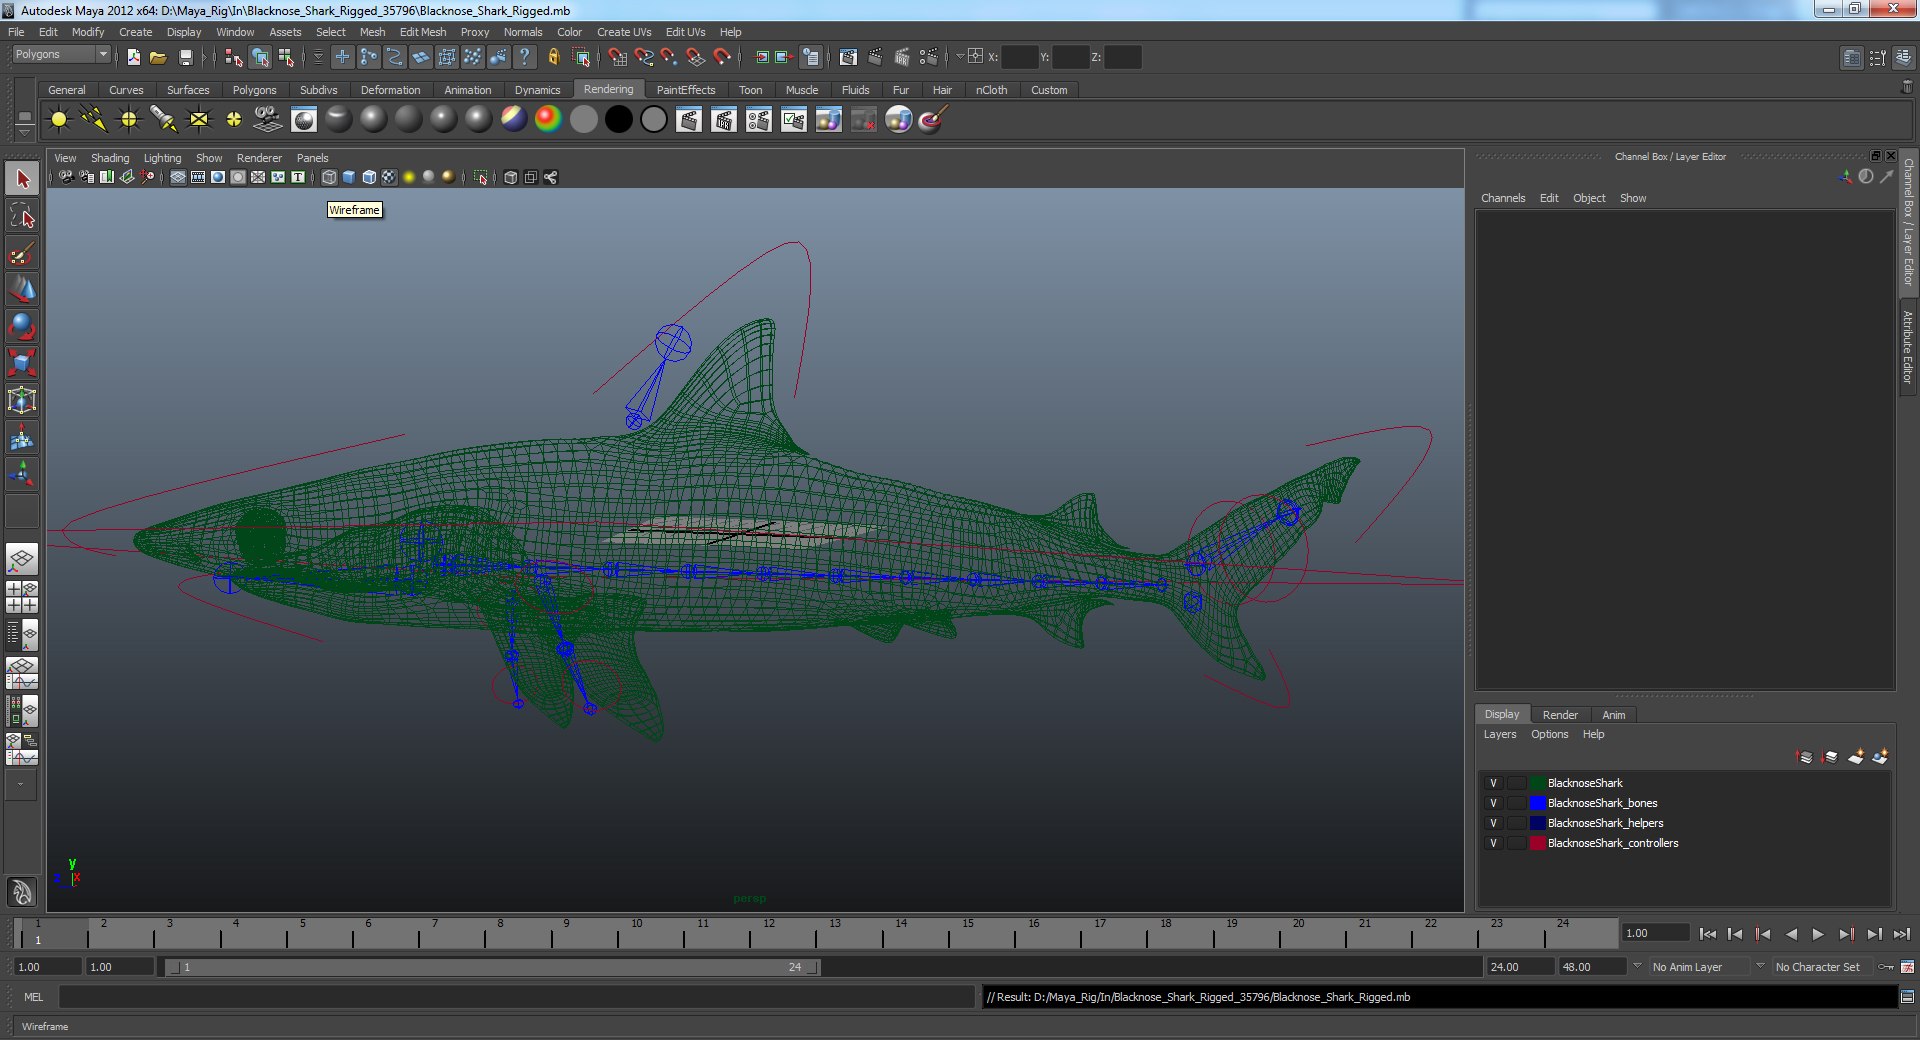Click the MEL command line input
Viewport: 1920px width, 1040px height.
point(516,997)
